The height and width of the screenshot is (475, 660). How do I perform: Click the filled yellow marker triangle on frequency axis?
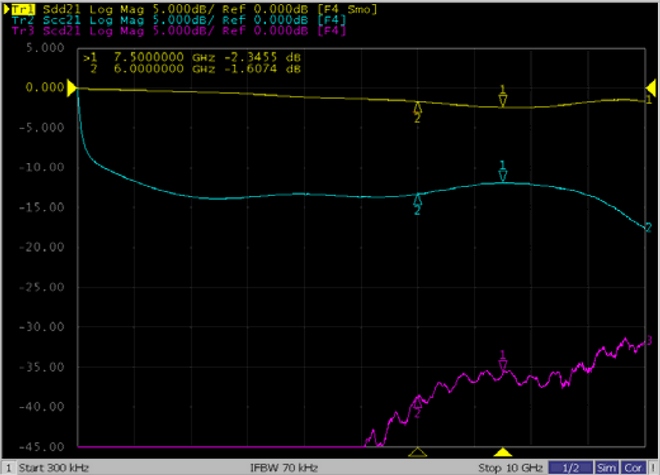[x=504, y=453]
